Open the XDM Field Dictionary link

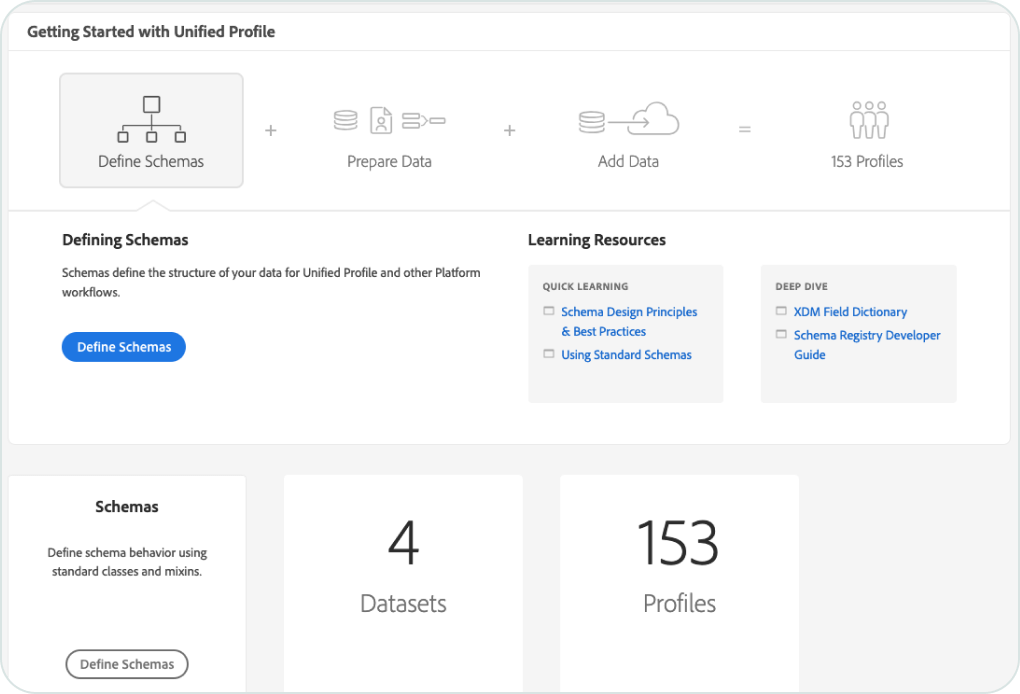pos(850,312)
